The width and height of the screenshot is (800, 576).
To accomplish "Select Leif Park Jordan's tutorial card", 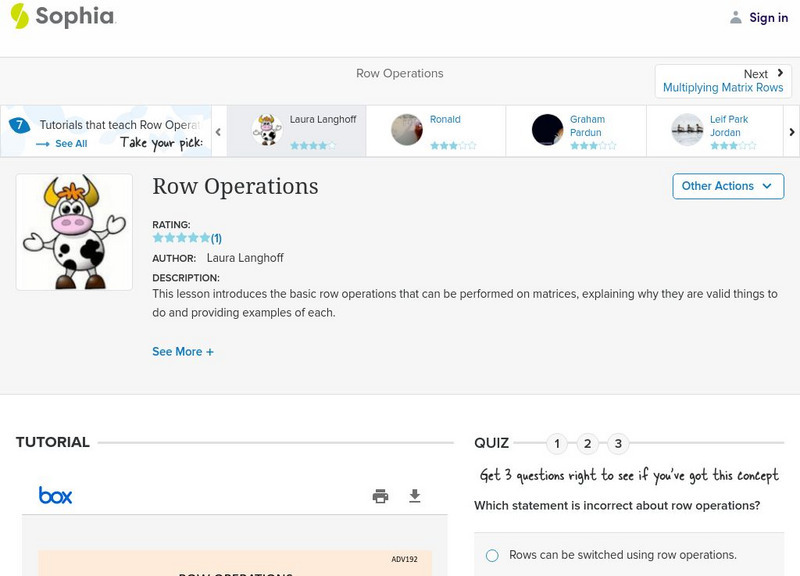I will (x=715, y=131).
